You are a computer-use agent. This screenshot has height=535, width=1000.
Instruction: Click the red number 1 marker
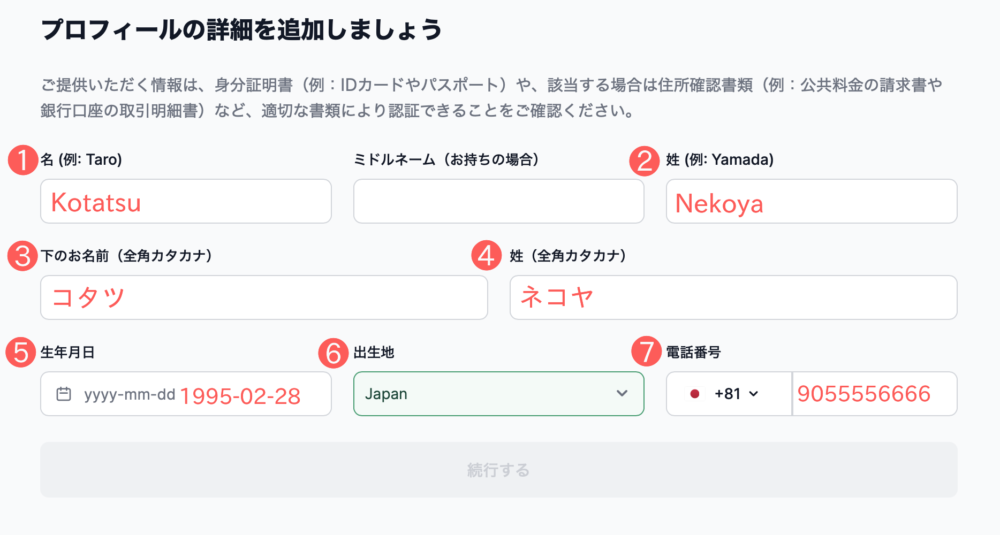pos(23,159)
